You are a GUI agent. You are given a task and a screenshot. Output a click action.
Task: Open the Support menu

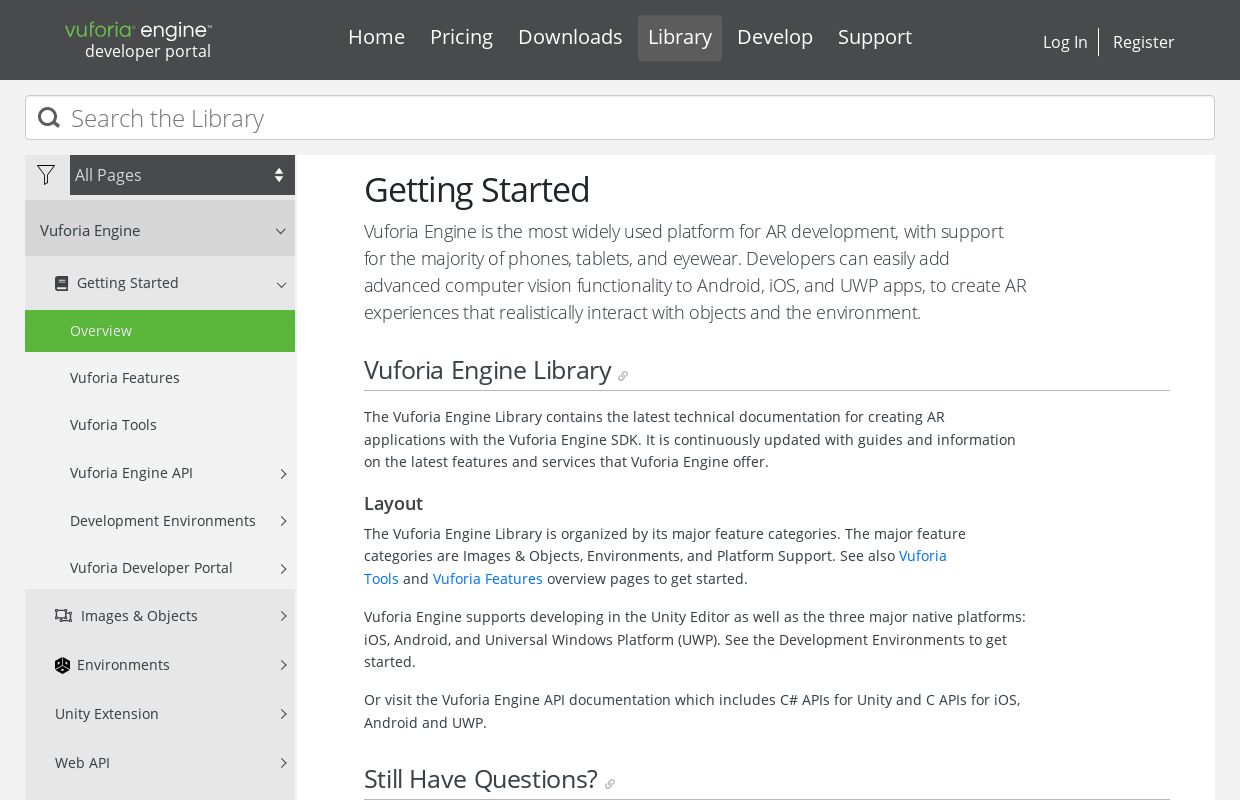[x=875, y=37]
